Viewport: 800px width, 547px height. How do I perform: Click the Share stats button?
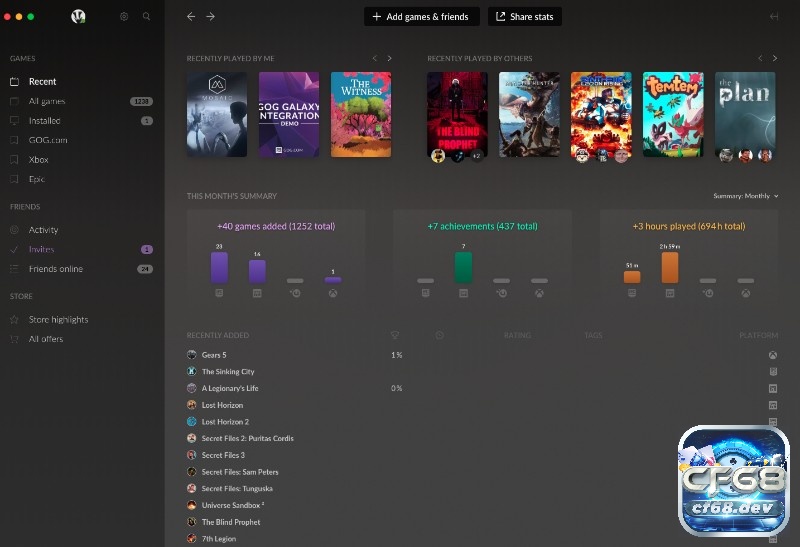point(524,16)
